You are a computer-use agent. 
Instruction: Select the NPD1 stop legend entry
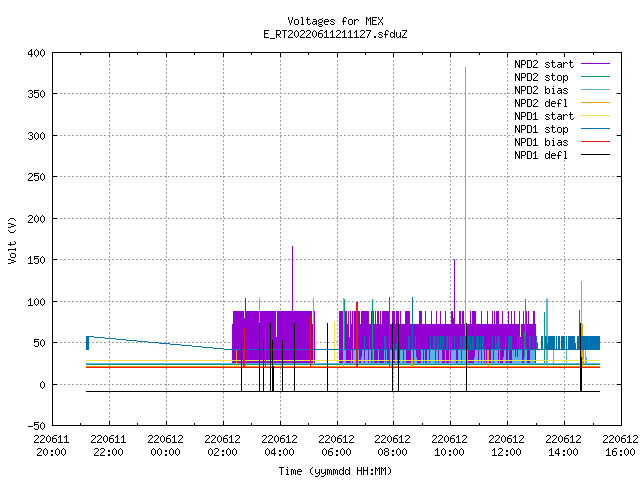(541, 129)
